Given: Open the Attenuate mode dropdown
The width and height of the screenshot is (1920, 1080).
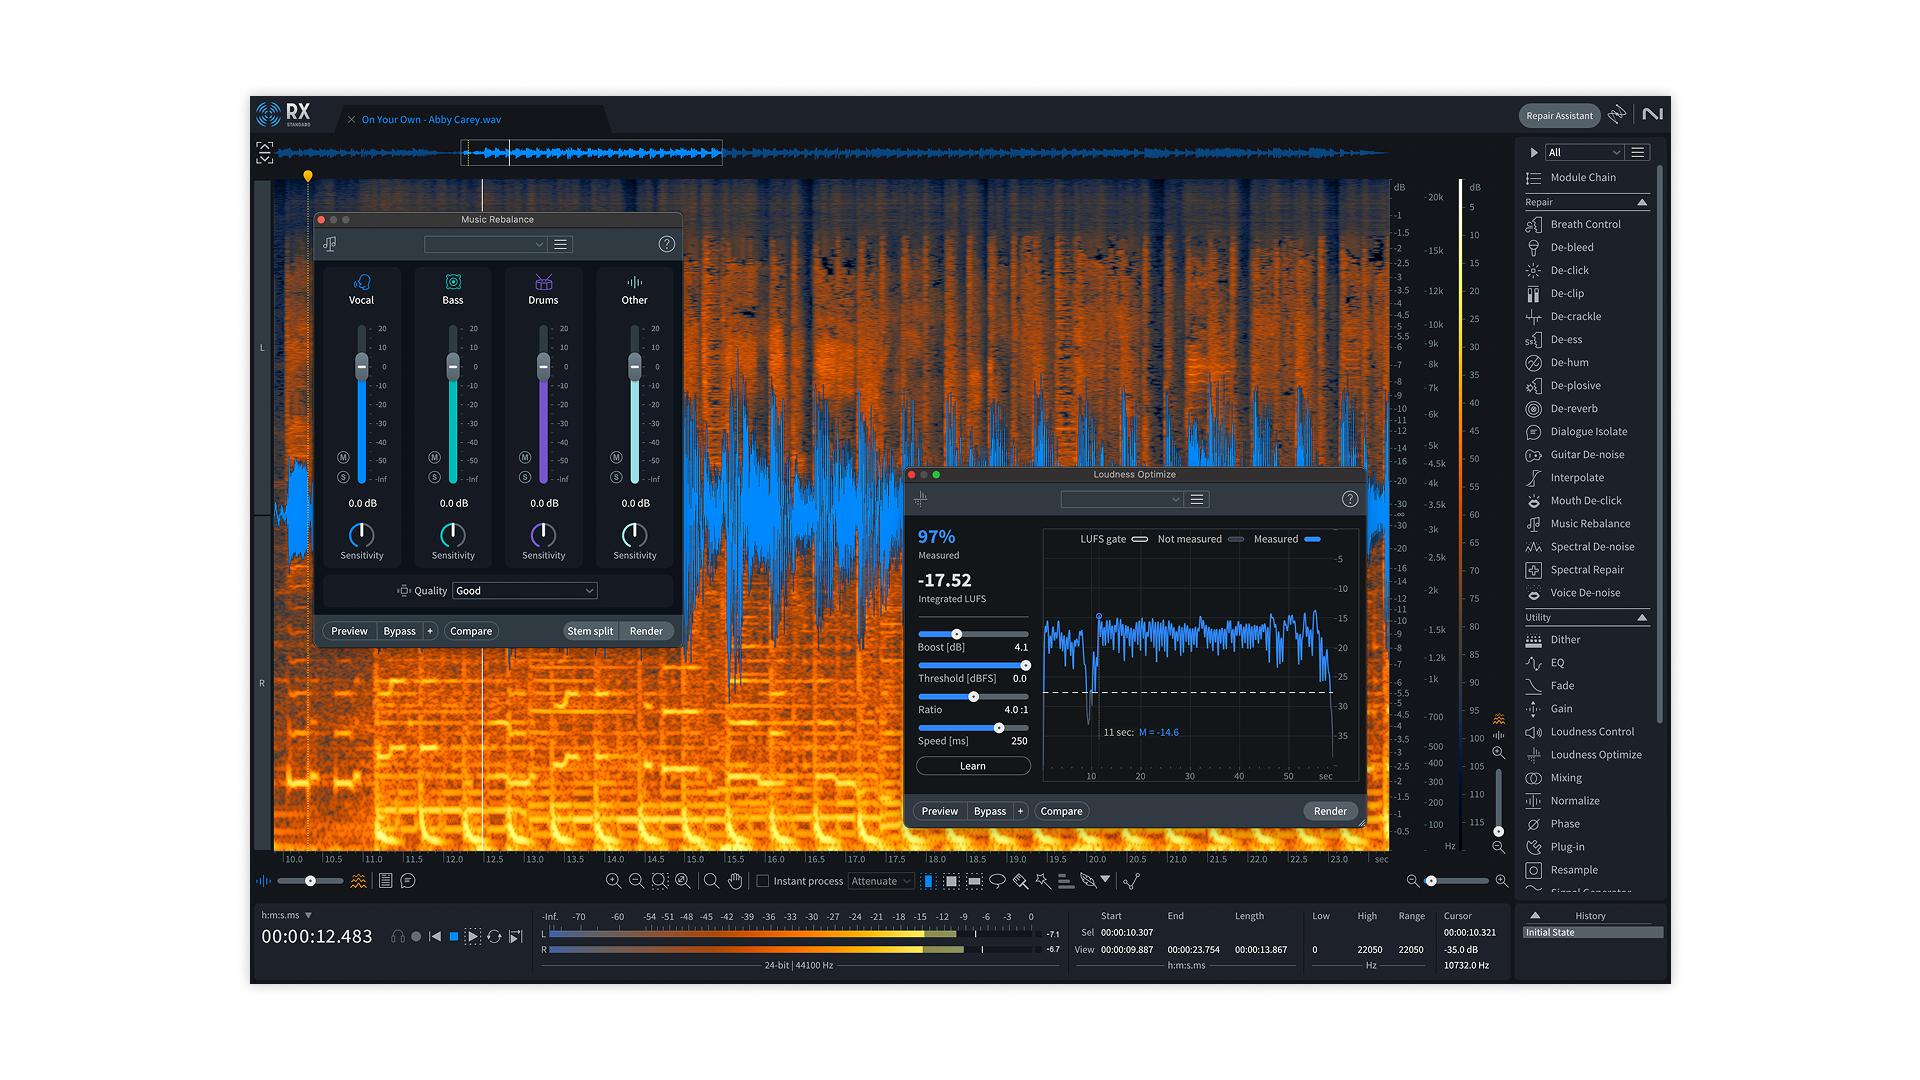Looking at the screenshot, I should point(881,881).
